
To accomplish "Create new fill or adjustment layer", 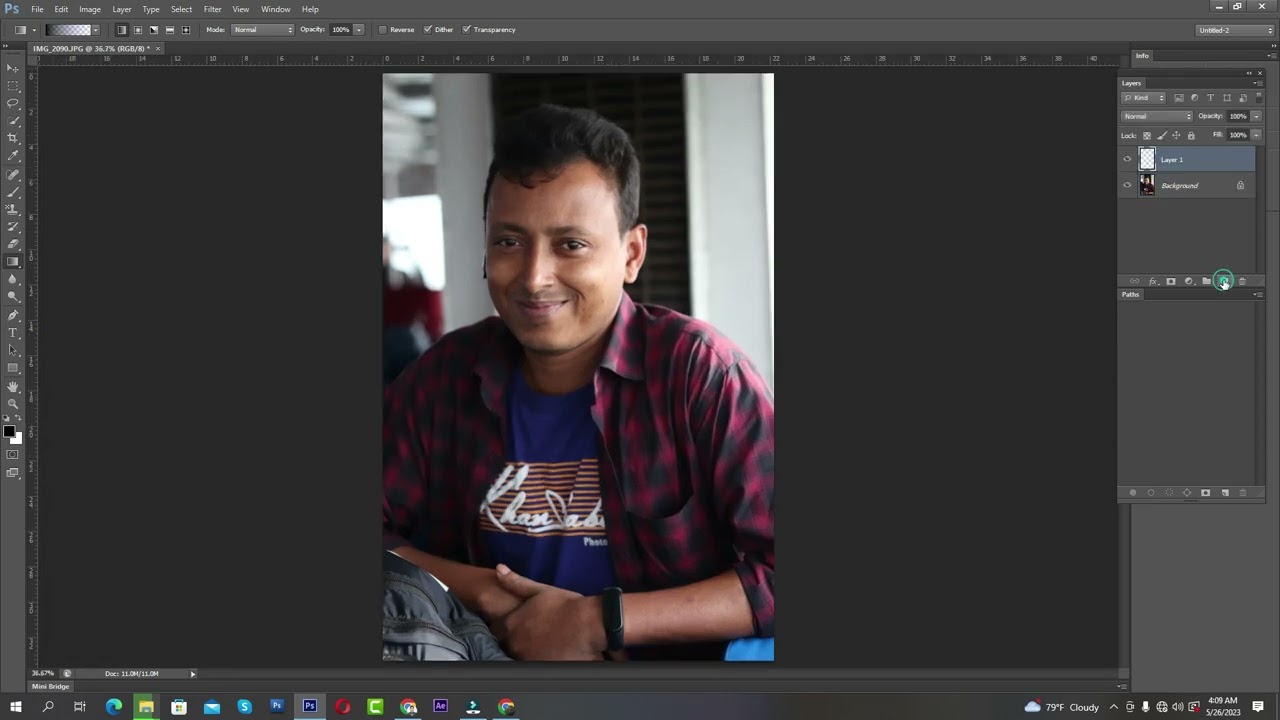I will point(1189,281).
